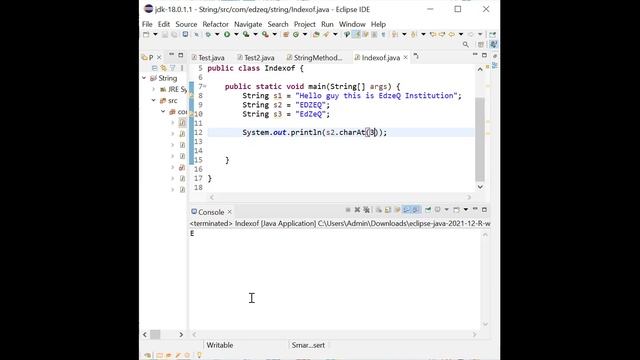Toggle Show Console on standard output
640x360 pixels.
(x=407, y=210)
